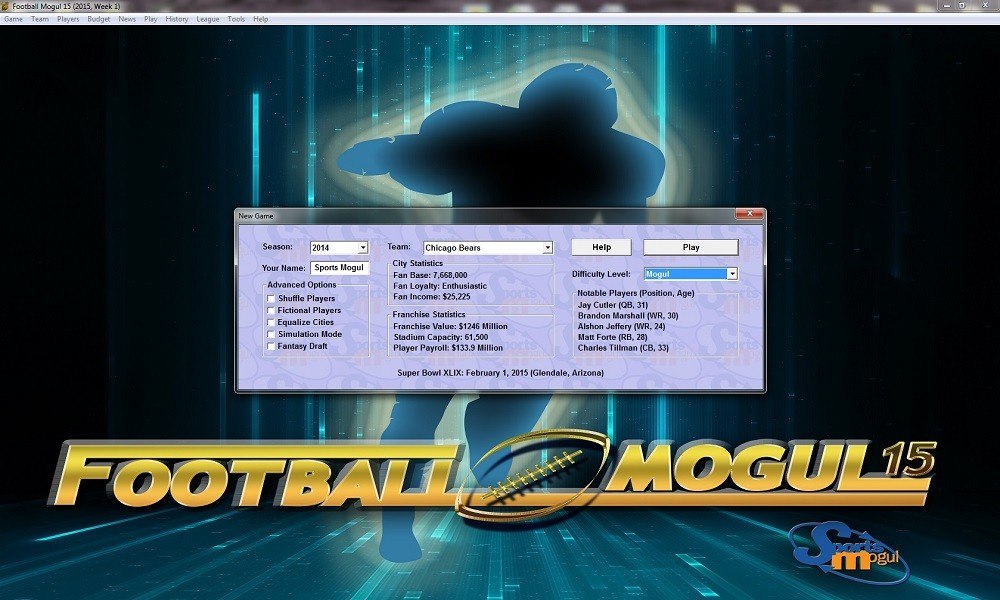This screenshot has width=1000, height=600.
Task: Open the News menu
Action: [125, 17]
